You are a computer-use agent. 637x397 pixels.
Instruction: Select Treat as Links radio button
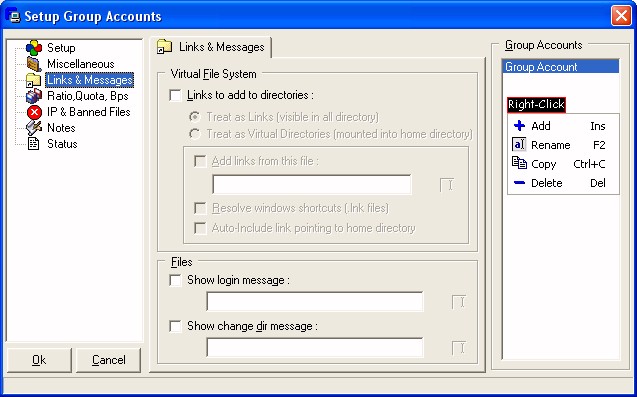point(195,117)
